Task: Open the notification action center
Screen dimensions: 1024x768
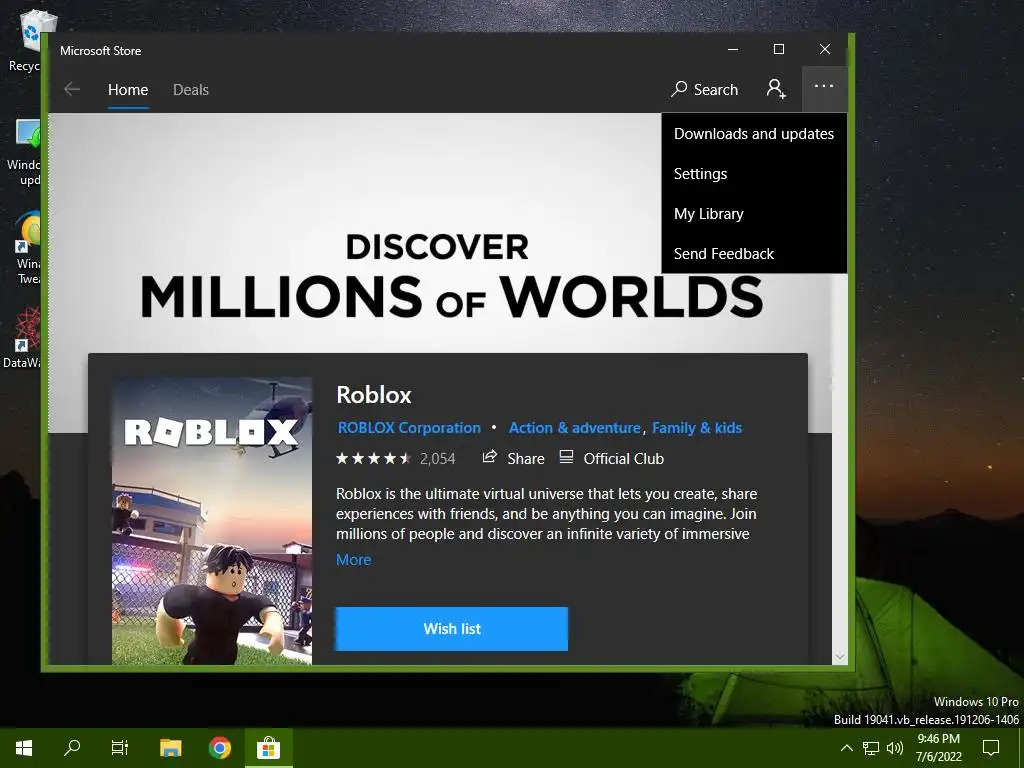Action: tap(991, 748)
